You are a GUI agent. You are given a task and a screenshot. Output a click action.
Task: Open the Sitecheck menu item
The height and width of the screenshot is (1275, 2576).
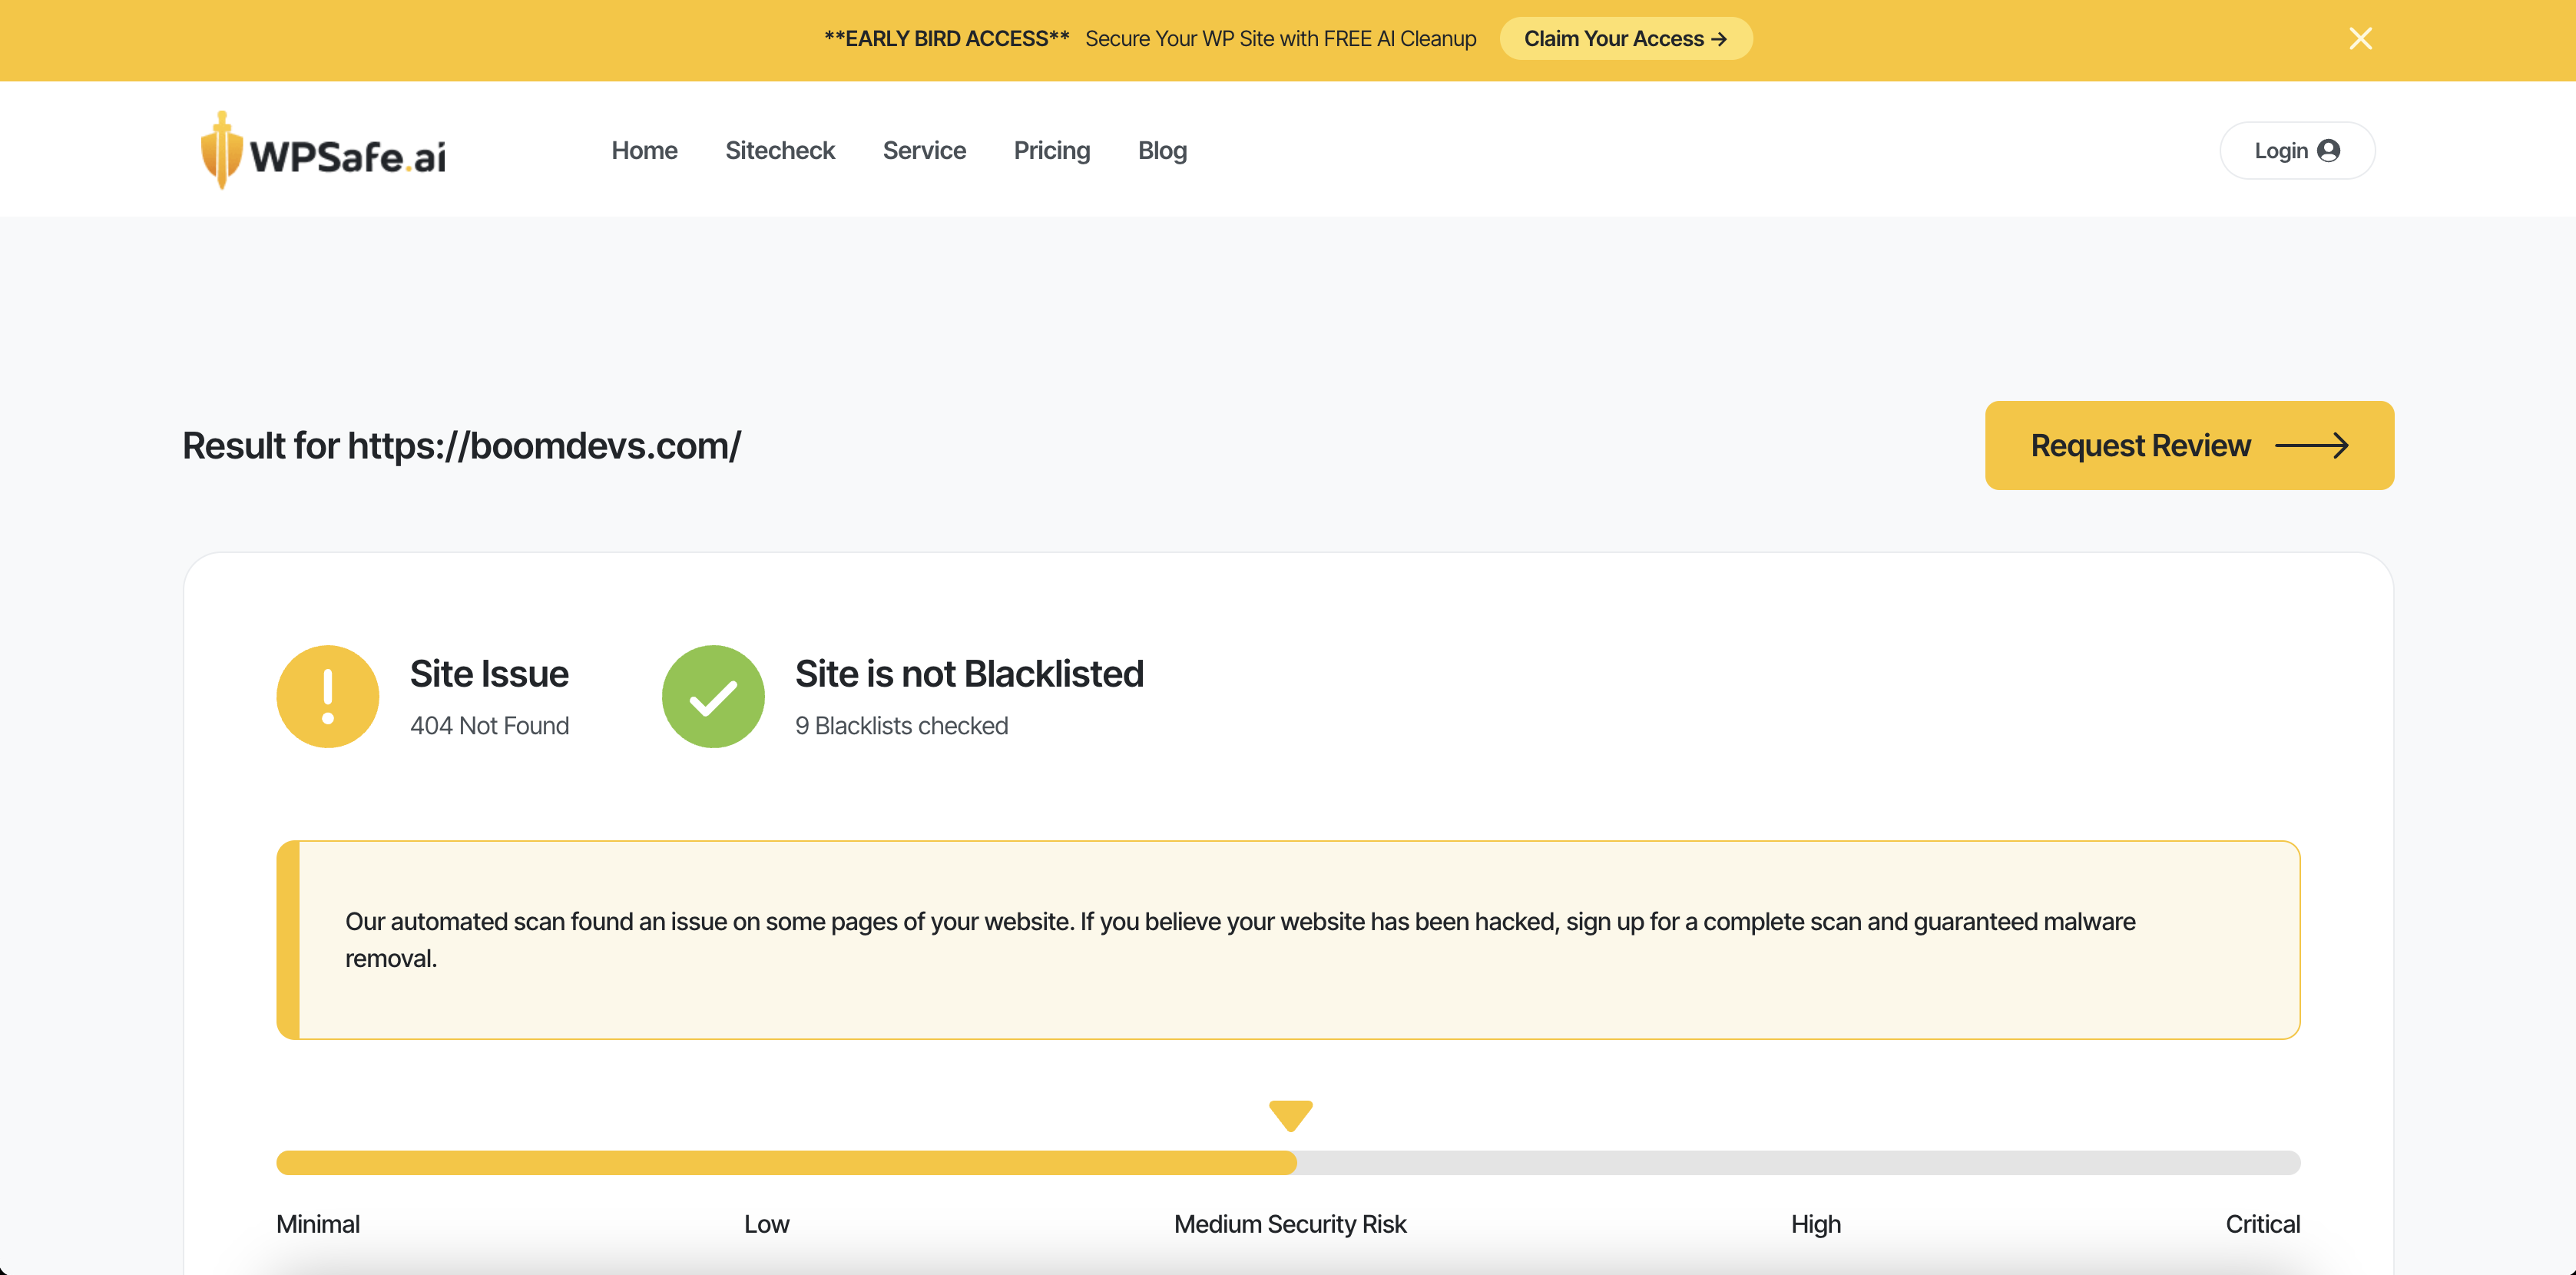click(780, 150)
